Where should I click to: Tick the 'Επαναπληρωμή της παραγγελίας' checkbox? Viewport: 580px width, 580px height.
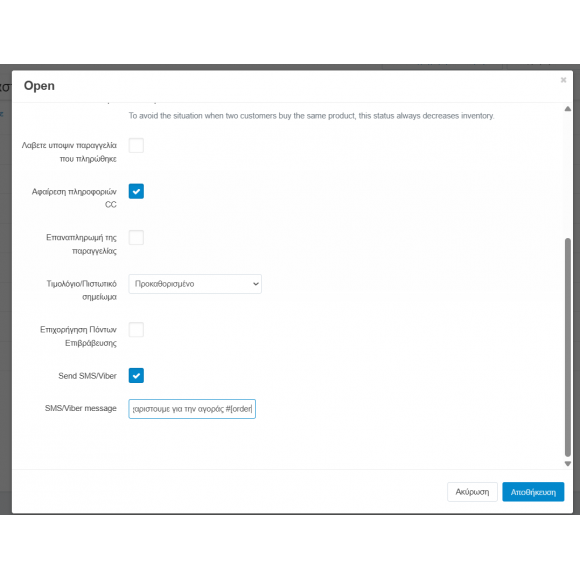[136, 237]
